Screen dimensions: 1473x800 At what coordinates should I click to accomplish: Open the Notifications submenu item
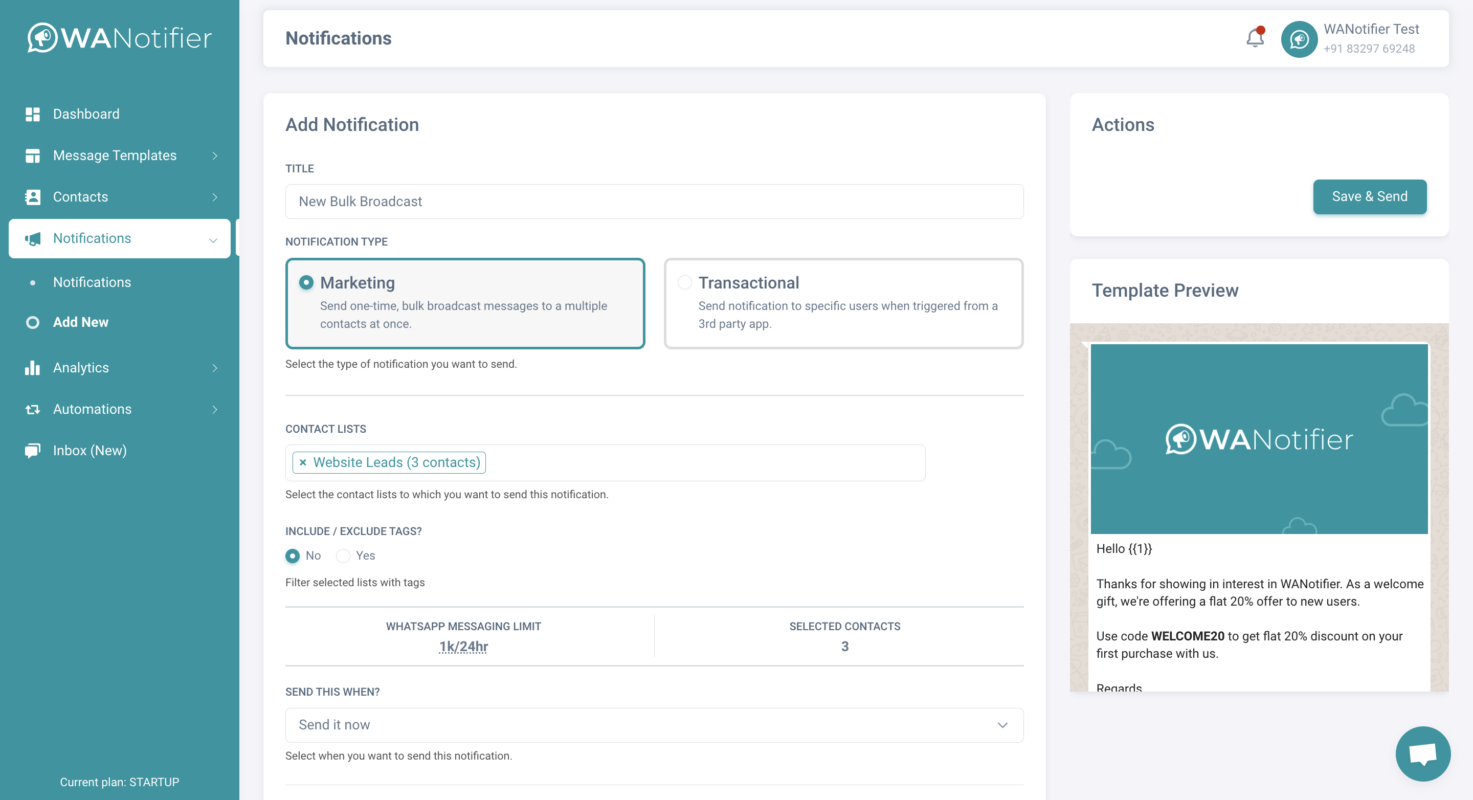click(x=92, y=282)
